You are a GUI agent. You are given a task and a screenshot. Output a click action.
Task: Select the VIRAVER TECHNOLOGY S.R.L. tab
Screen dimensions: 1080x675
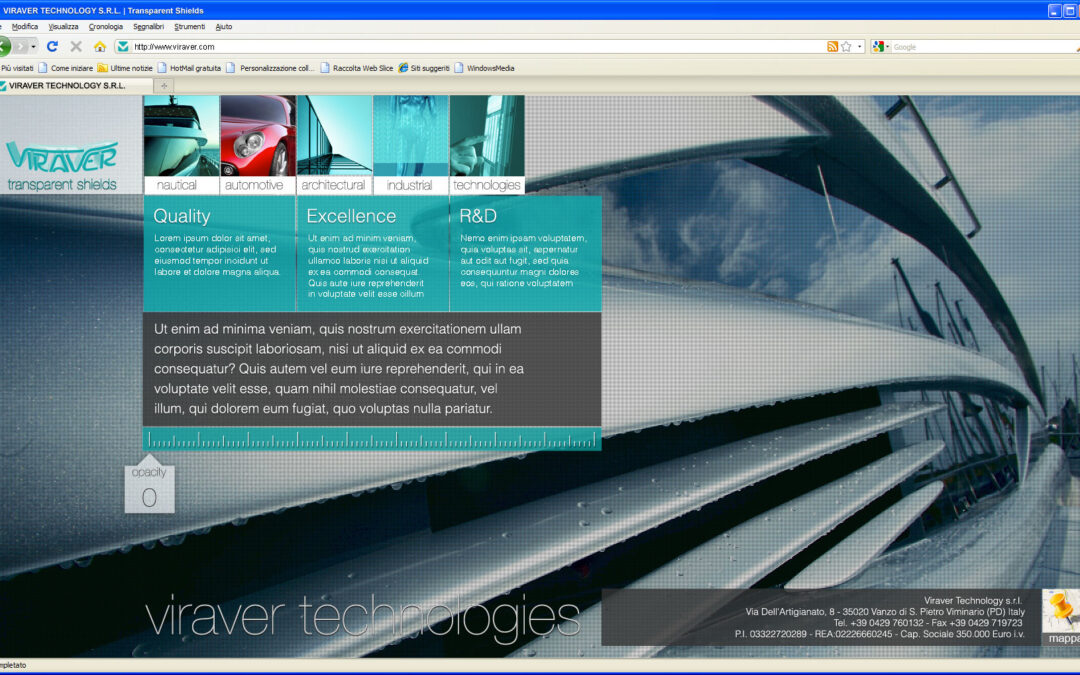click(x=76, y=86)
